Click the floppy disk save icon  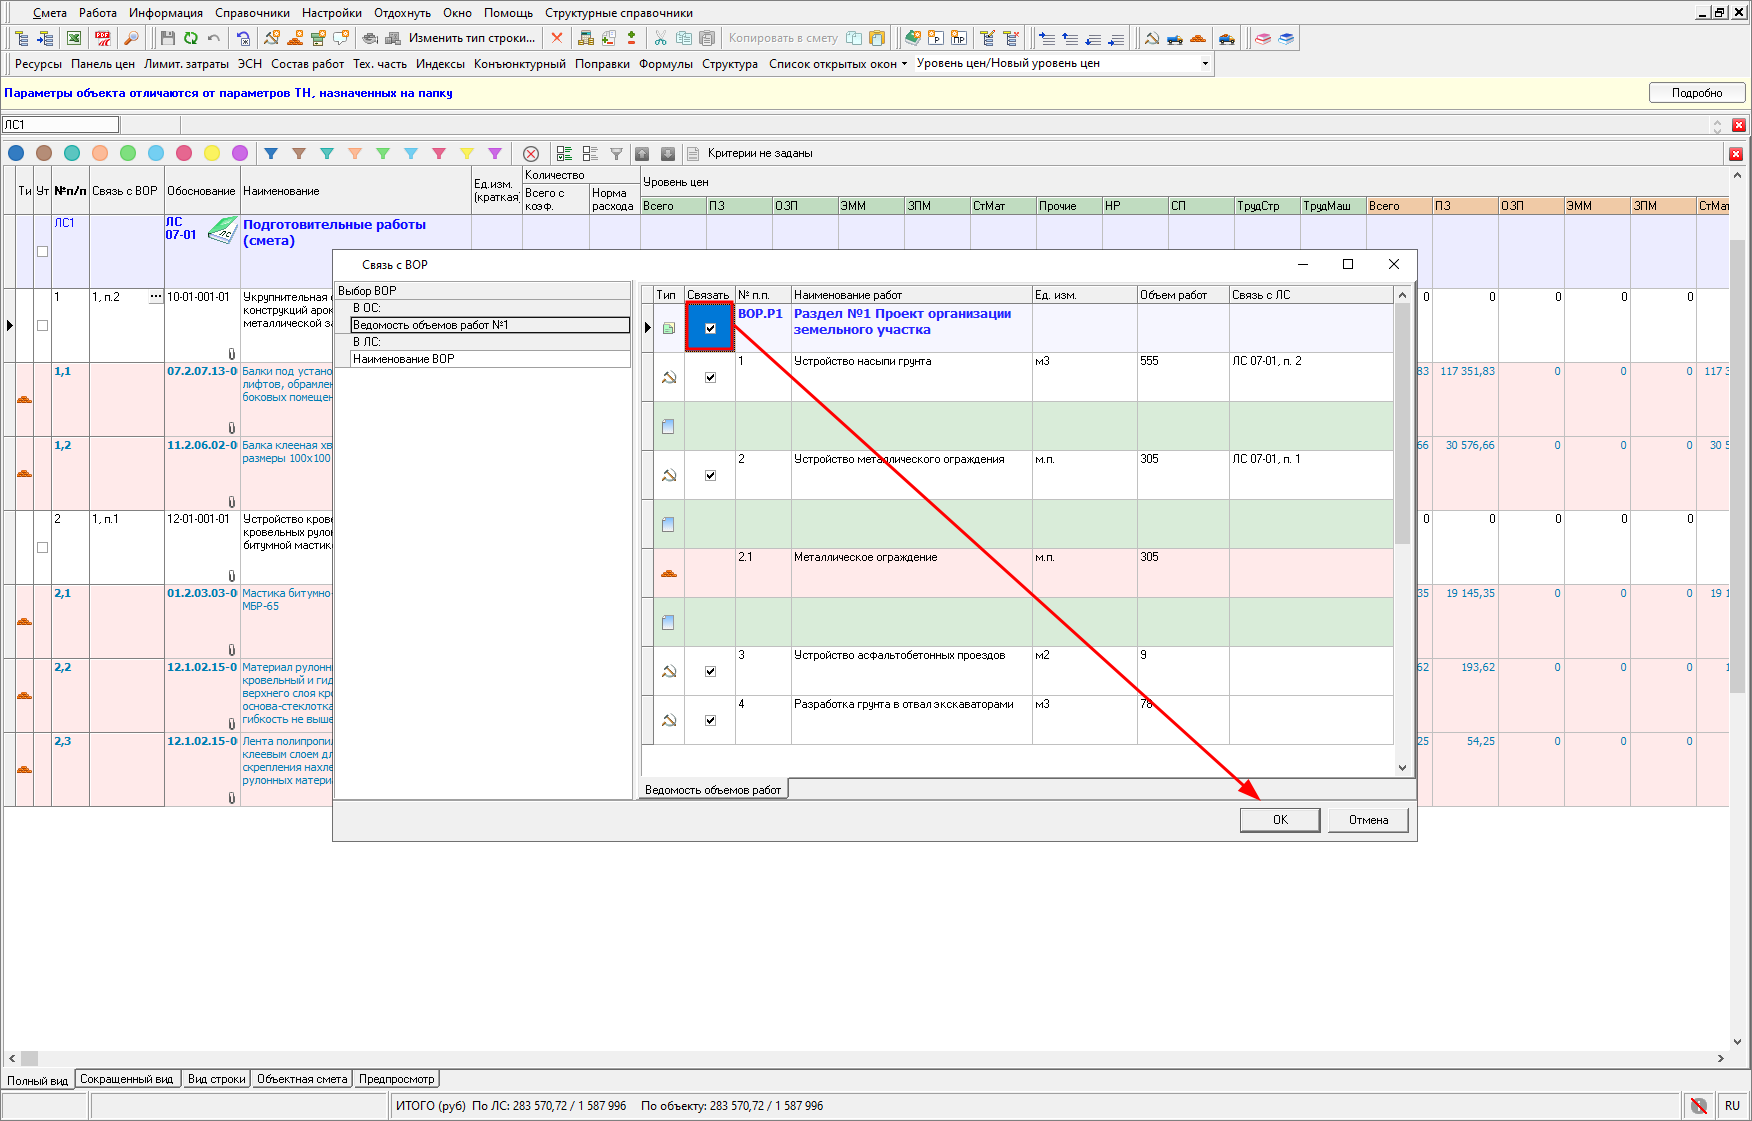tap(167, 38)
